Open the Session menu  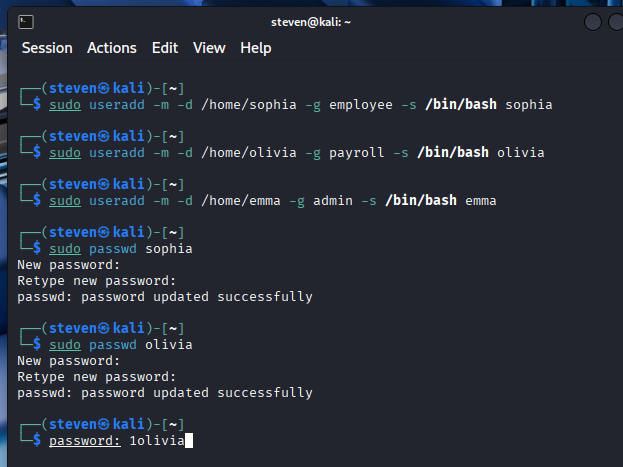(x=47, y=48)
